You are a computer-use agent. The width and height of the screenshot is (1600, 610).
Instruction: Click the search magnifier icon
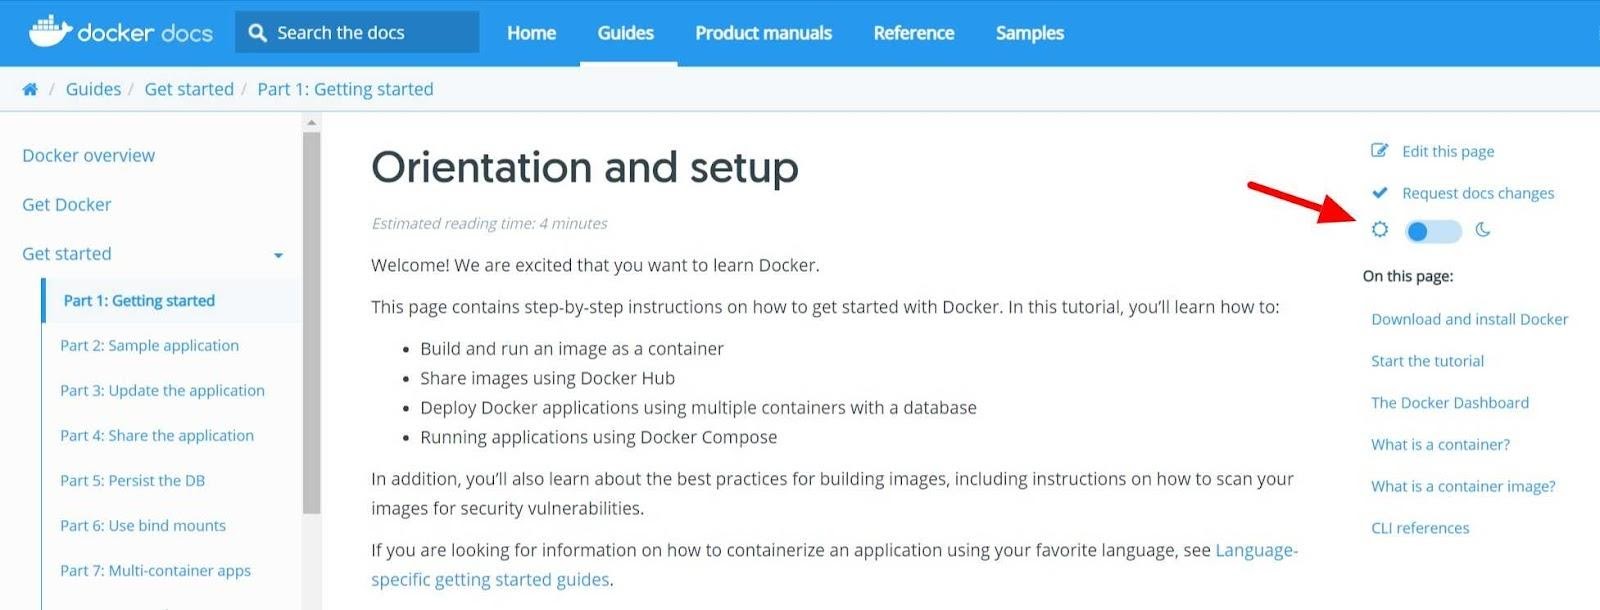(257, 33)
